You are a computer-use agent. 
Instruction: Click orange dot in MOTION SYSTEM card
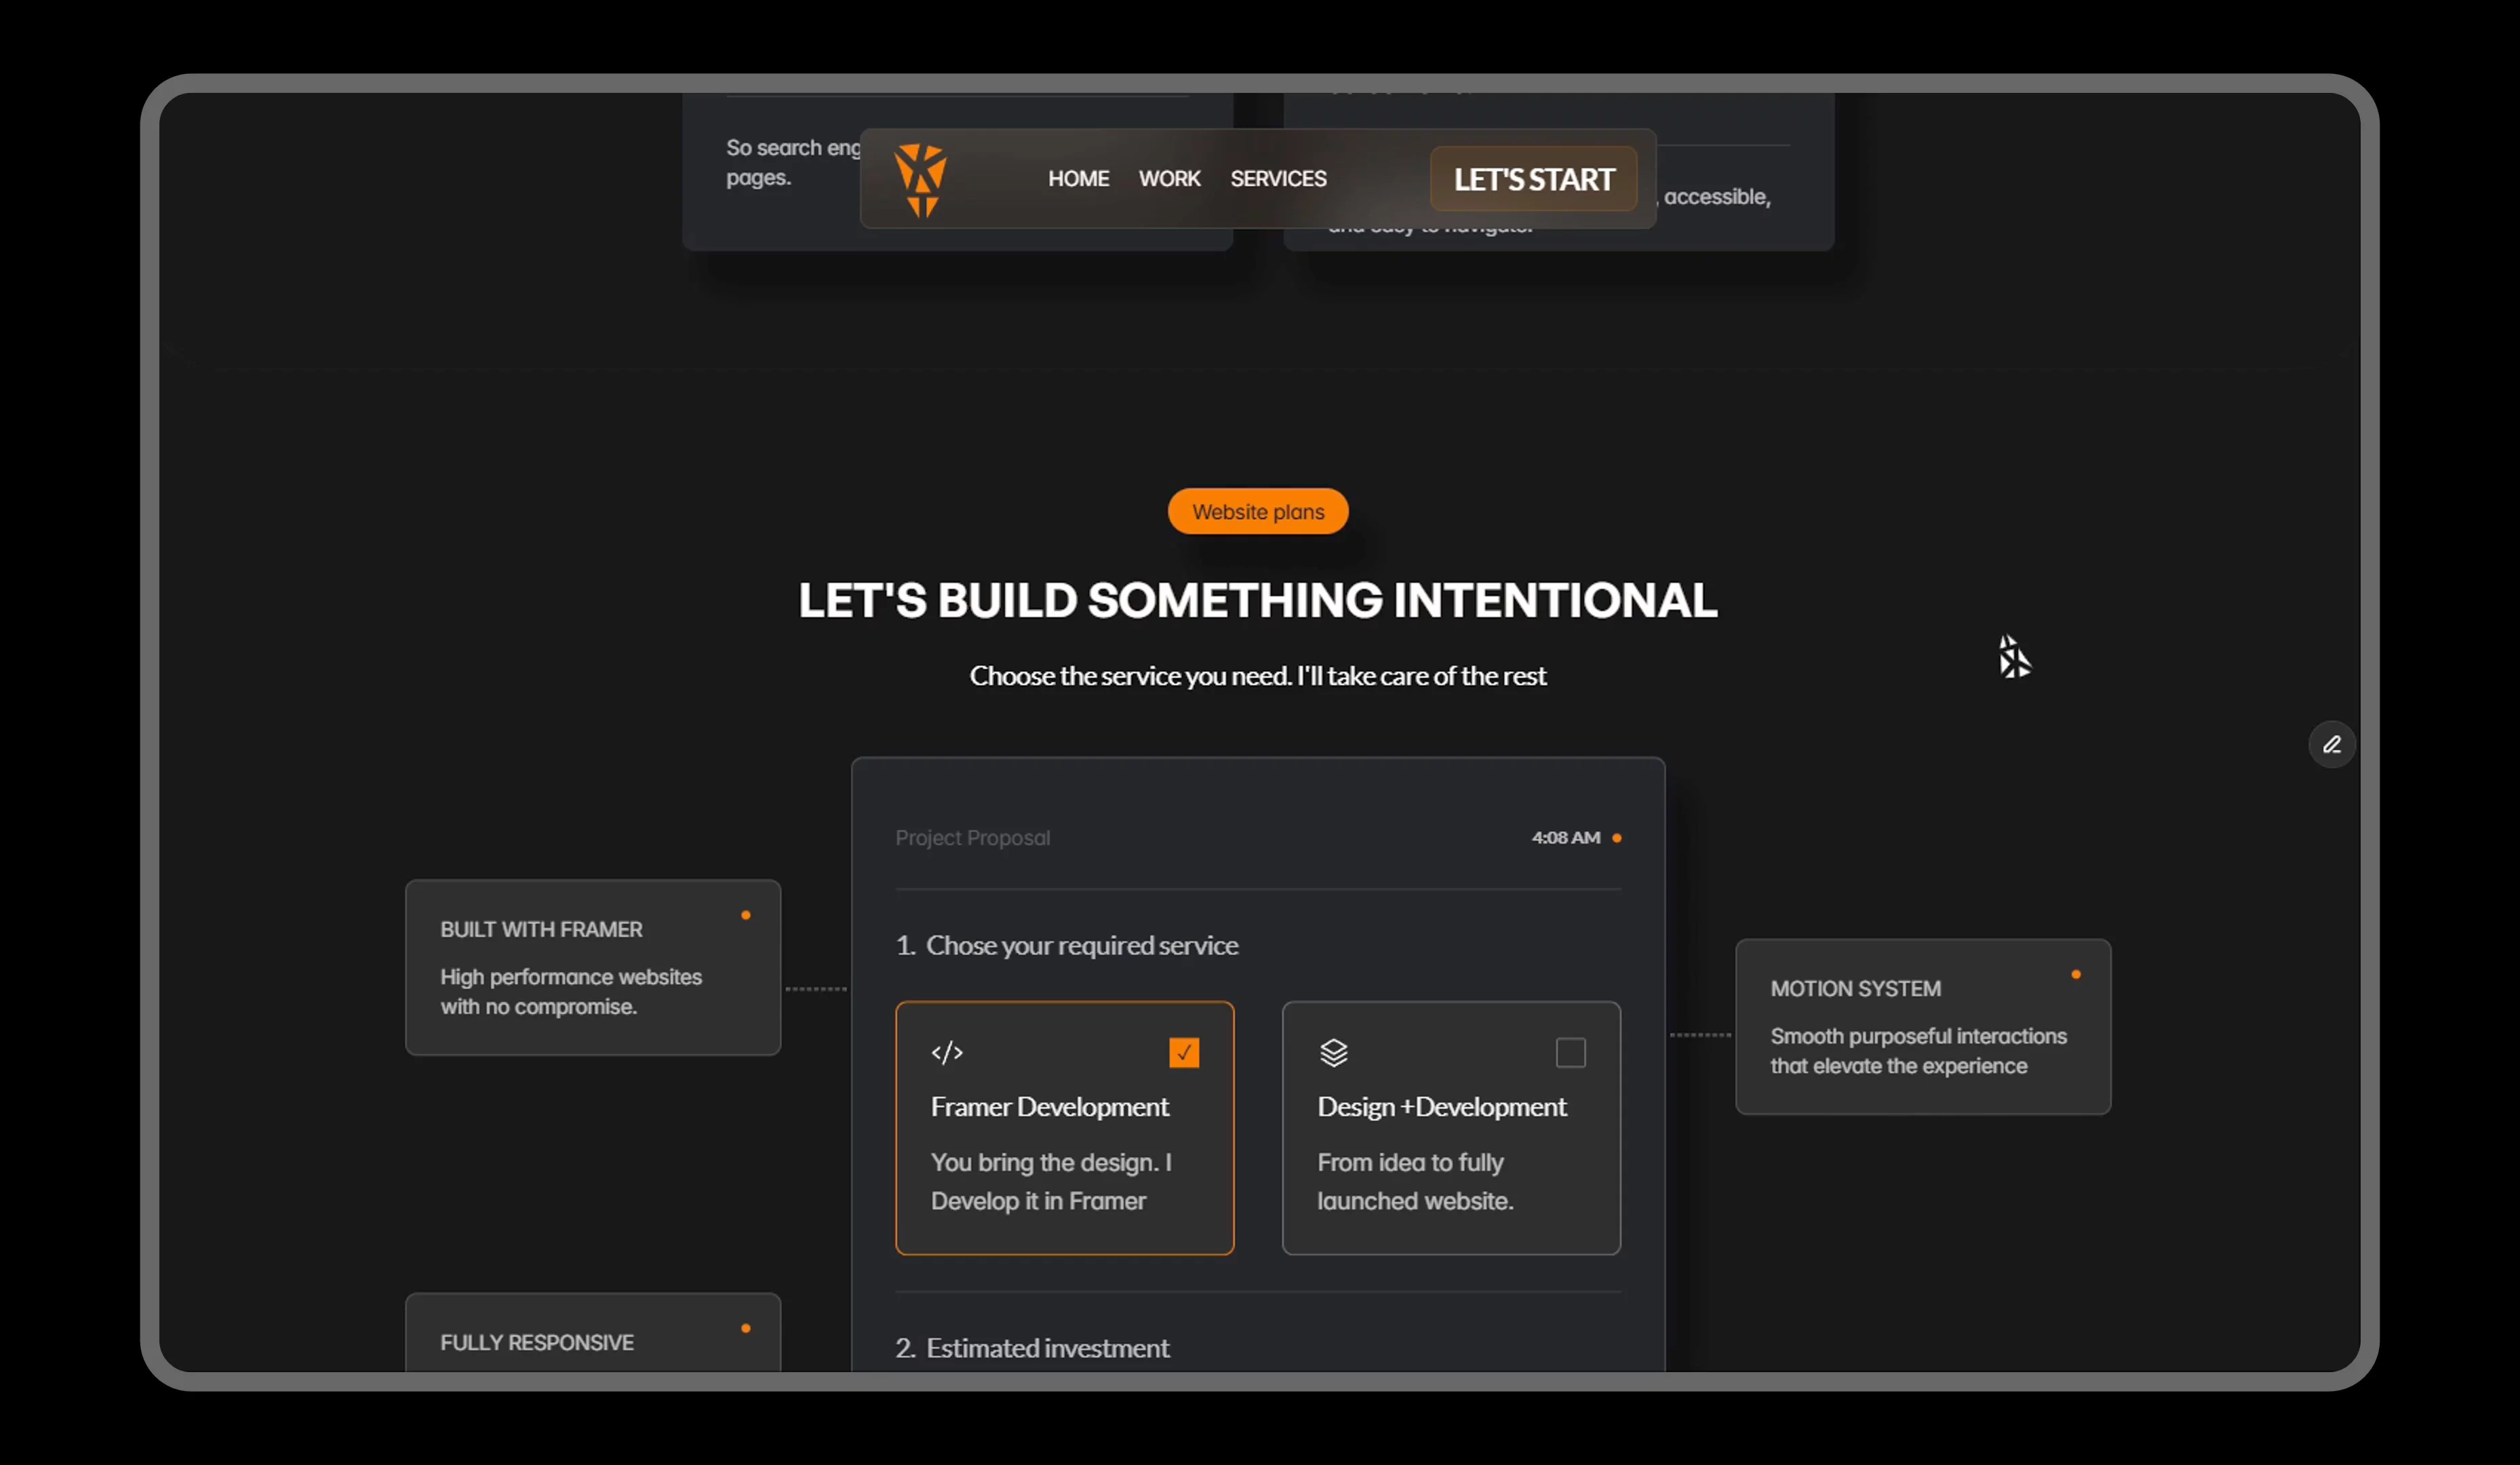tap(2075, 974)
